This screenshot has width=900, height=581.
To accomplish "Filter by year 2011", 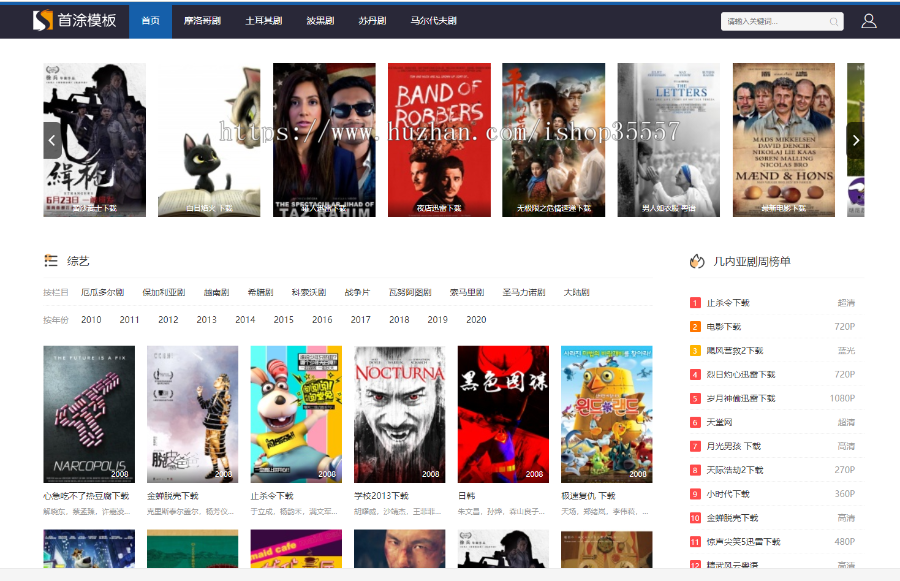I will (x=129, y=320).
